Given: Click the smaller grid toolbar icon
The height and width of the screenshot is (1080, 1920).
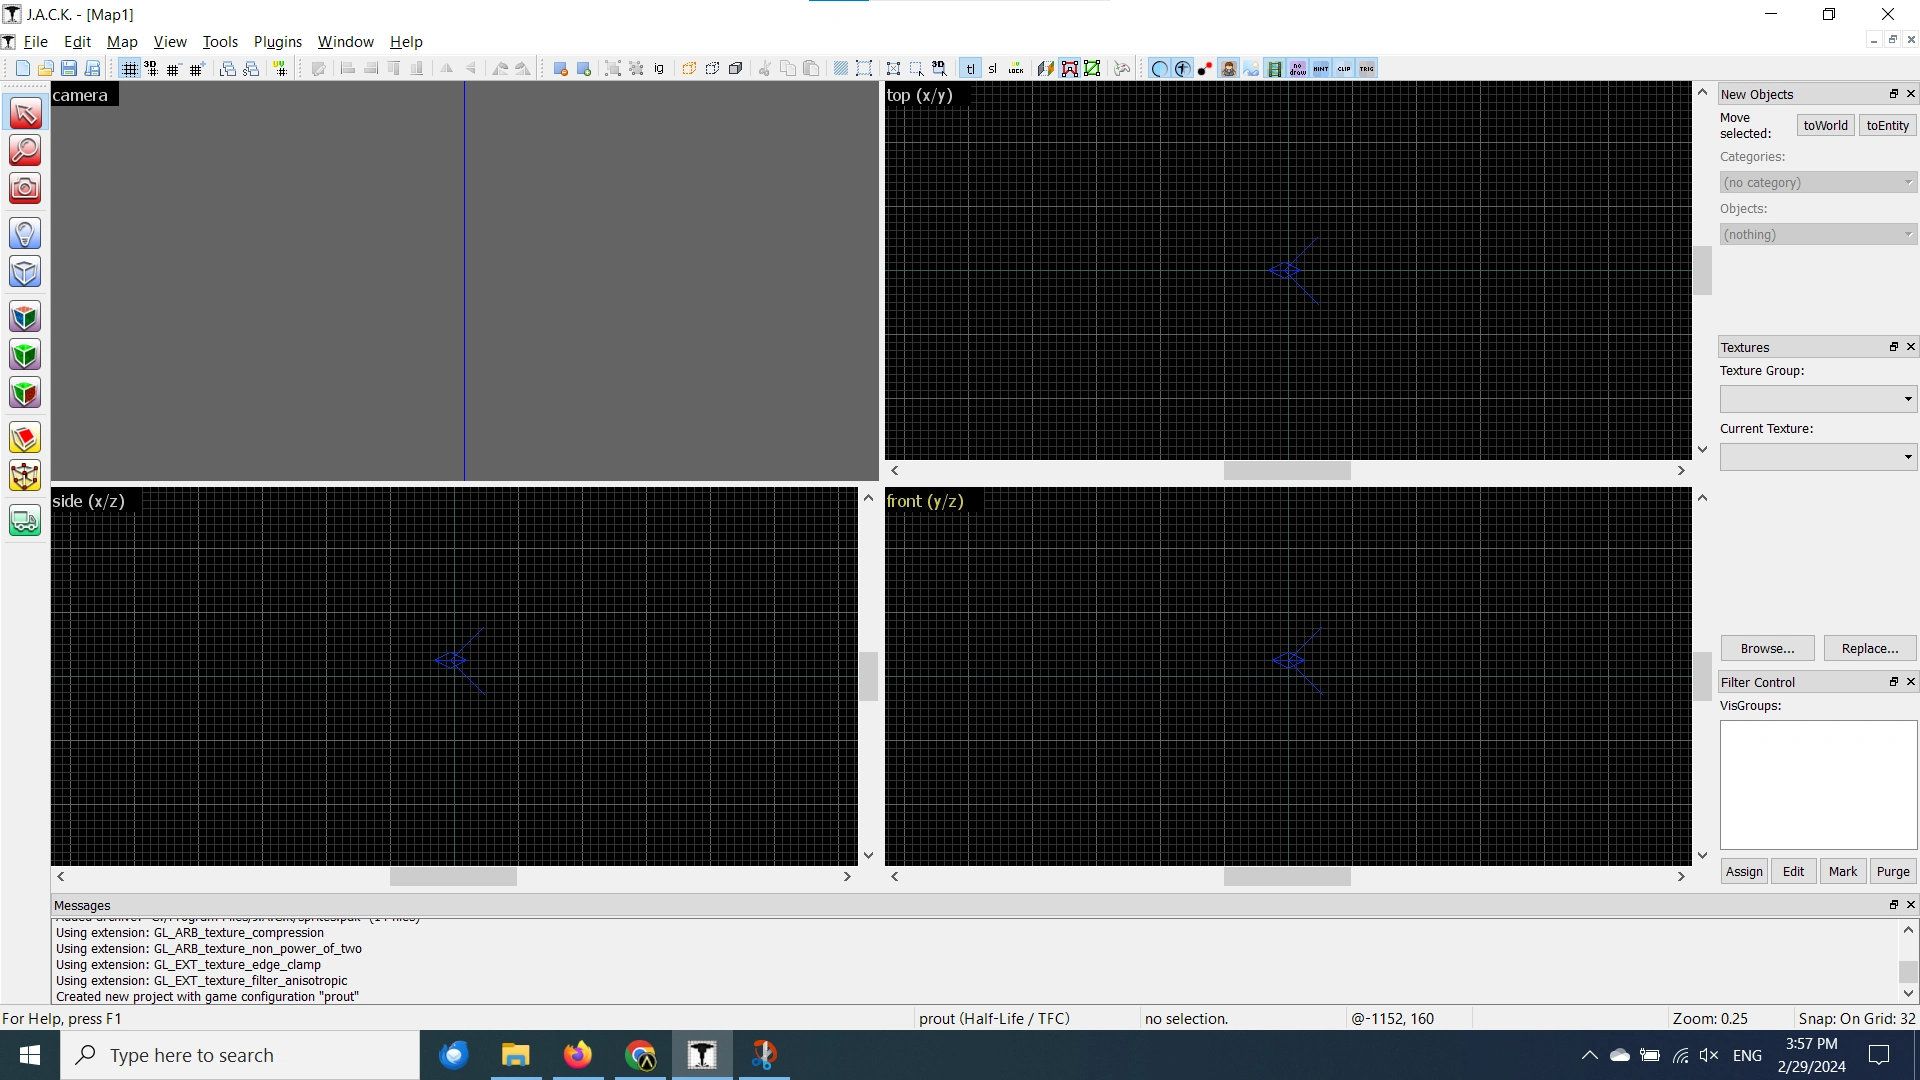Looking at the screenshot, I should point(173,68).
